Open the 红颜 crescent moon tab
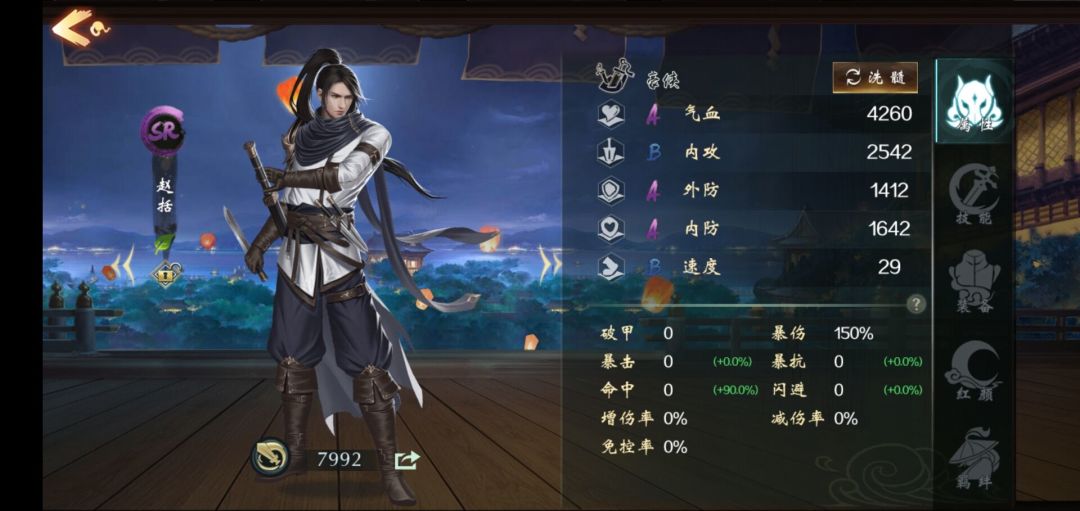Image resolution: width=1080 pixels, height=511 pixels. click(975, 370)
